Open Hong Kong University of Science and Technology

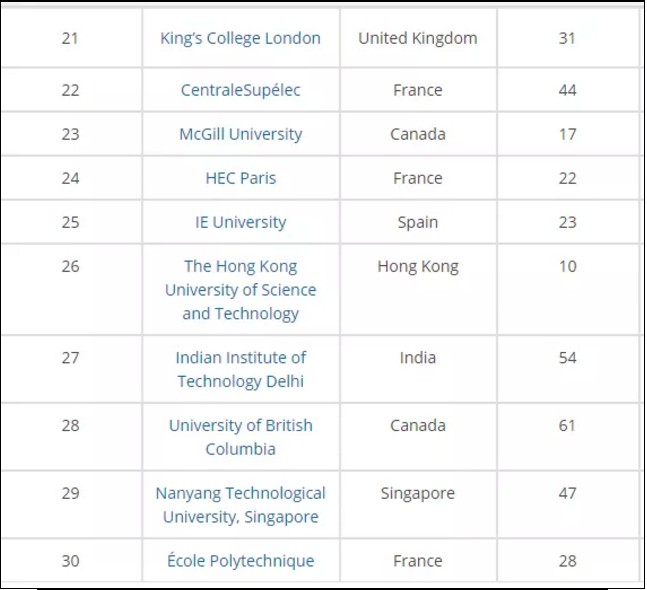pyautogui.click(x=240, y=290)
